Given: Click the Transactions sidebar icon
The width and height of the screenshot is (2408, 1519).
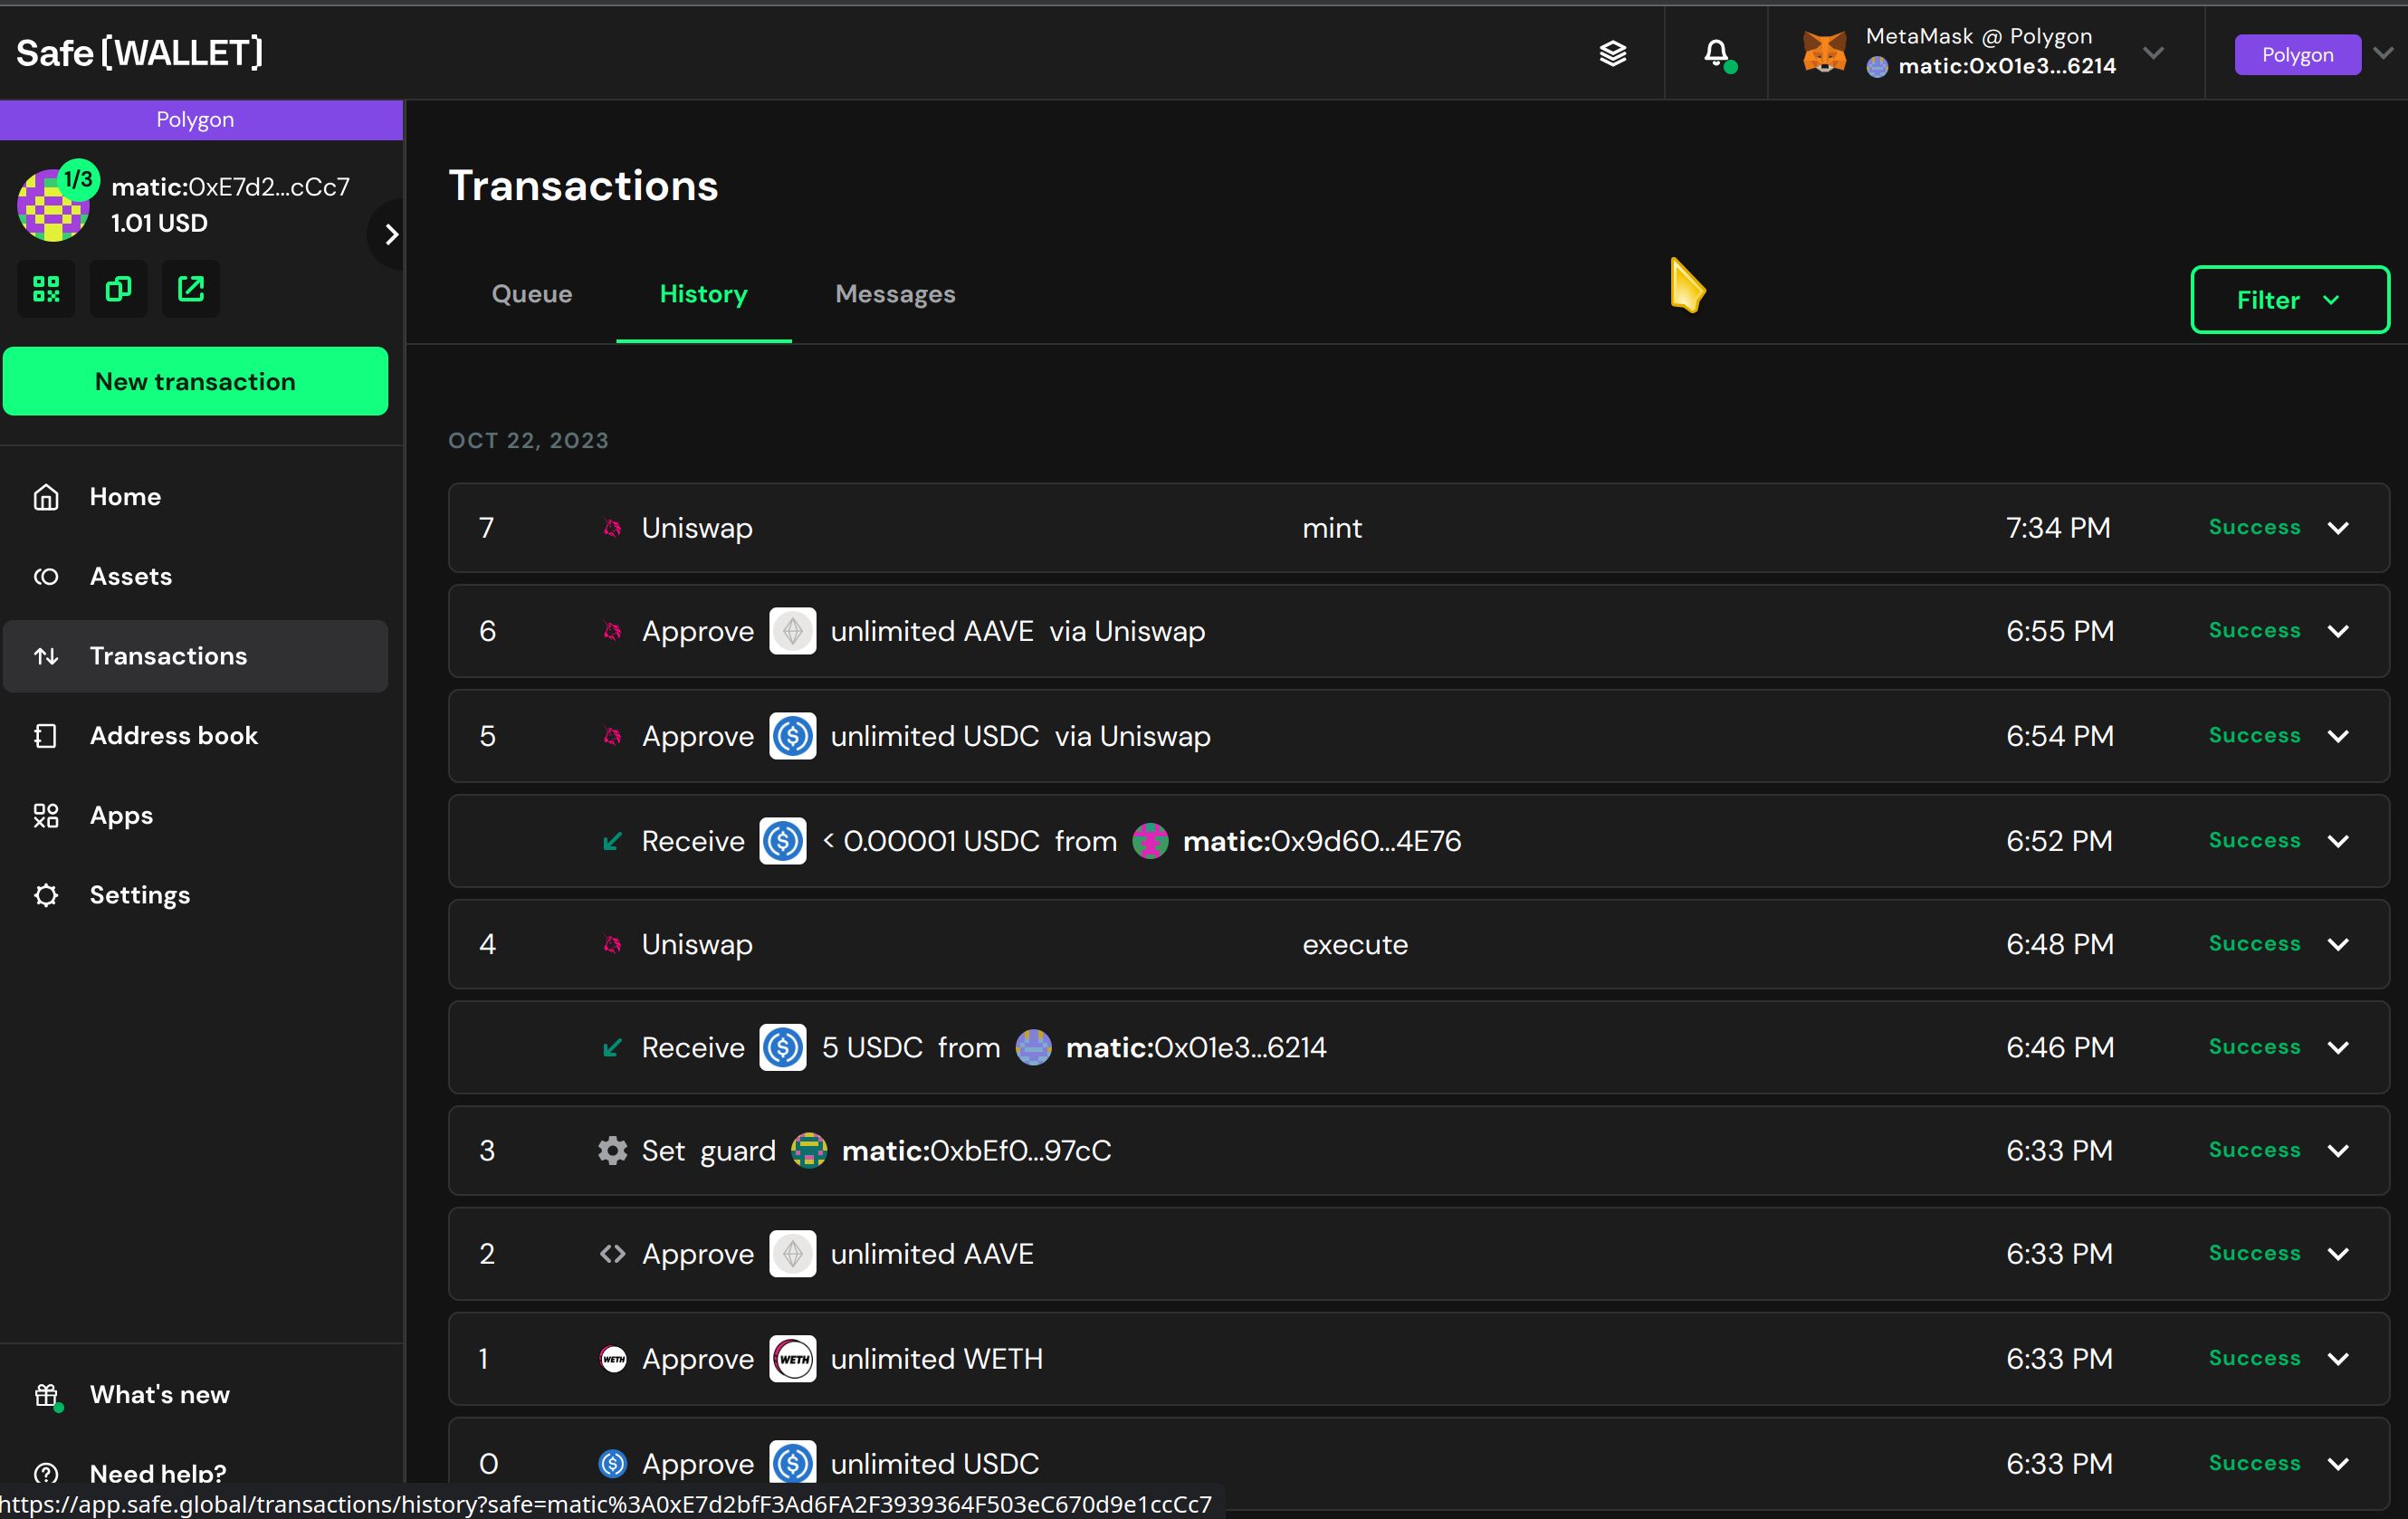Looking at the screenshot, I should [47, 654].
